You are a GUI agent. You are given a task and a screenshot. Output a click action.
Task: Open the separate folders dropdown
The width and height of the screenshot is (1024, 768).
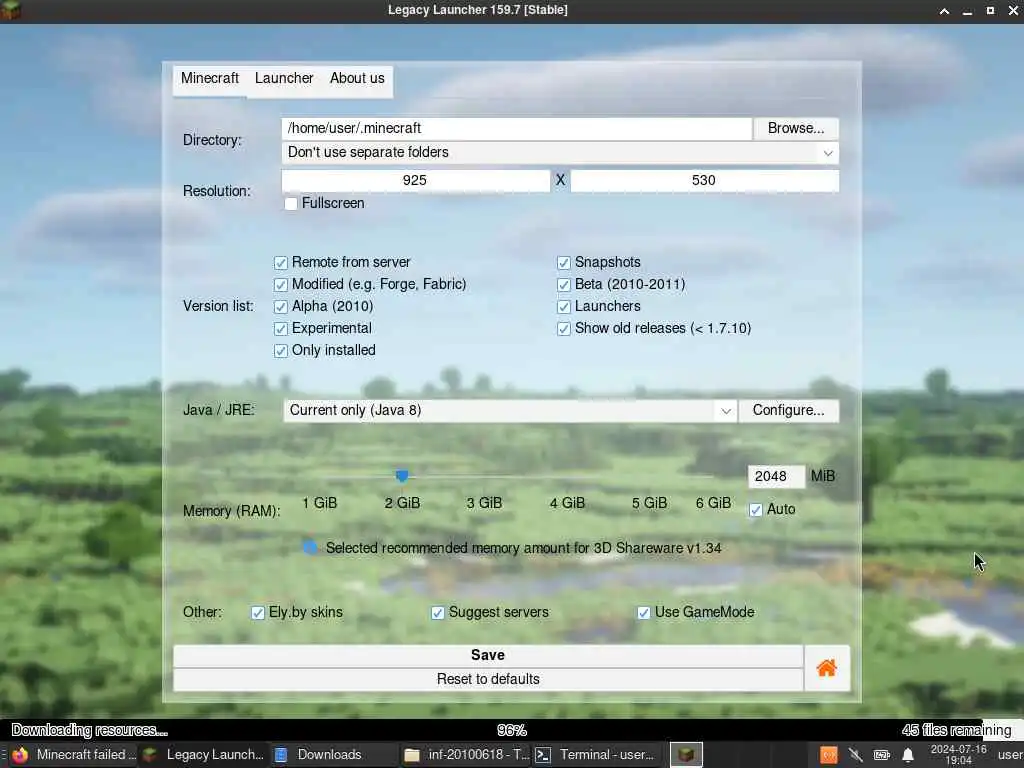[x=560, y=153]
